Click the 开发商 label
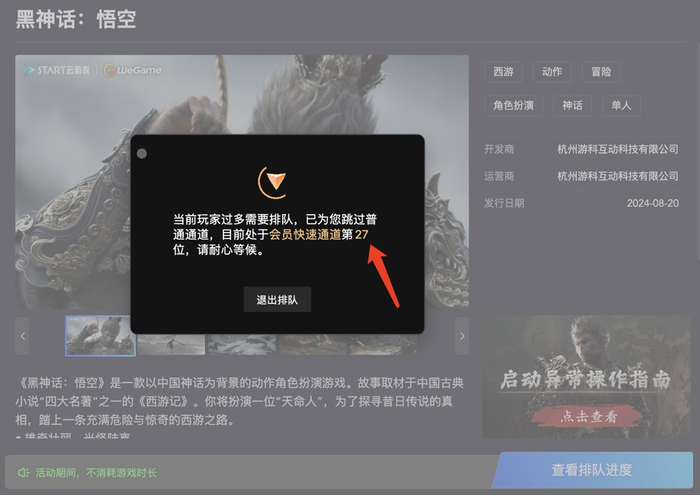Viewport: 700px width, 495px height. coord(499,149)
